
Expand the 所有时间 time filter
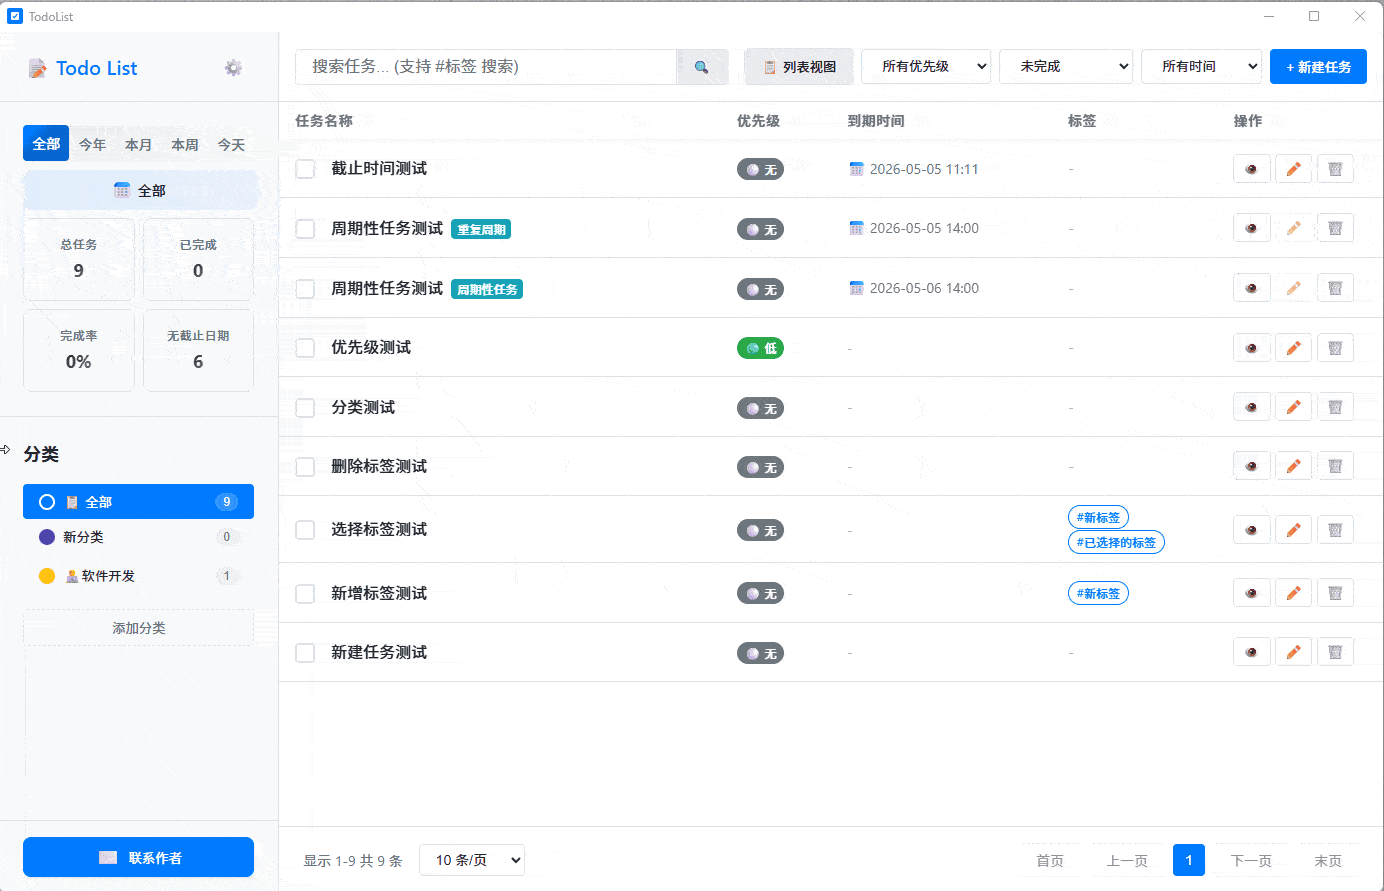point(1202,67)
